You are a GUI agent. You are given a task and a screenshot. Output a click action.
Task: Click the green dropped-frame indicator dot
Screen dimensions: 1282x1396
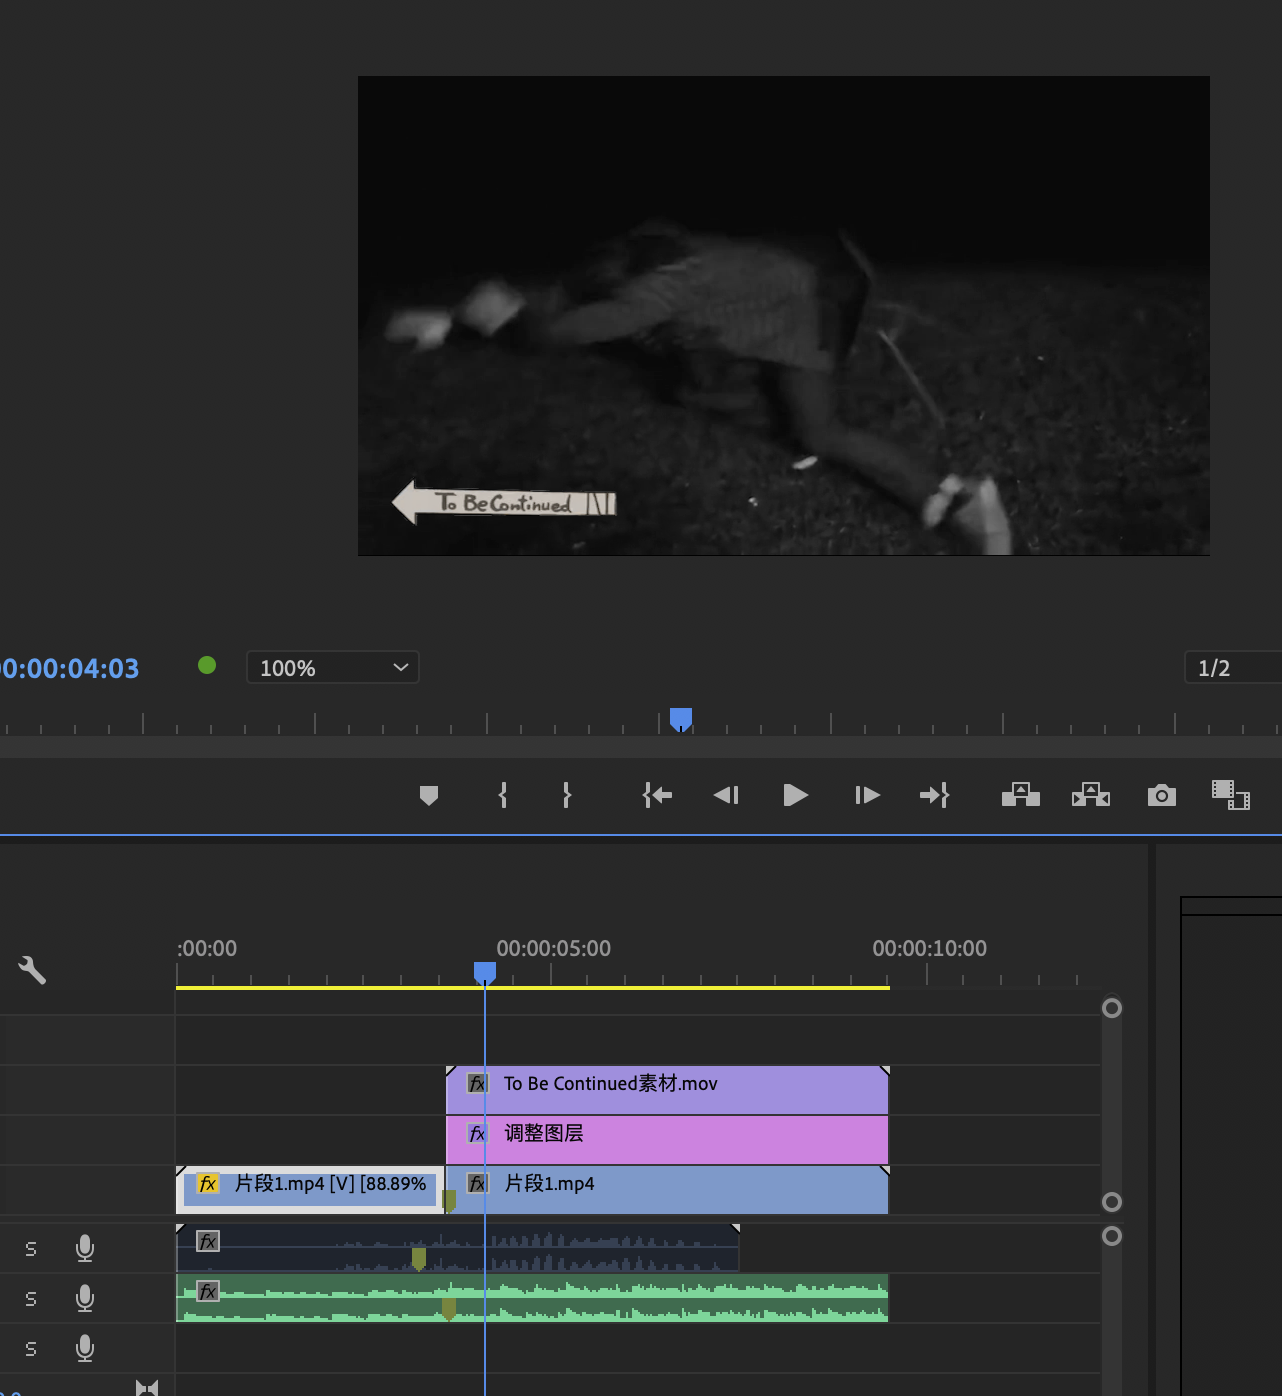[x=207, y=665]
